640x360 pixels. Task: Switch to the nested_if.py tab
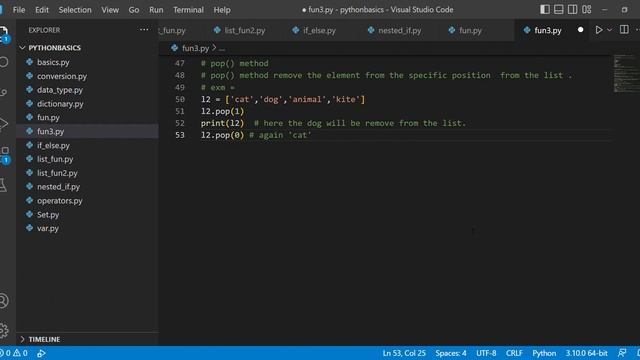(x=395, y=30)
